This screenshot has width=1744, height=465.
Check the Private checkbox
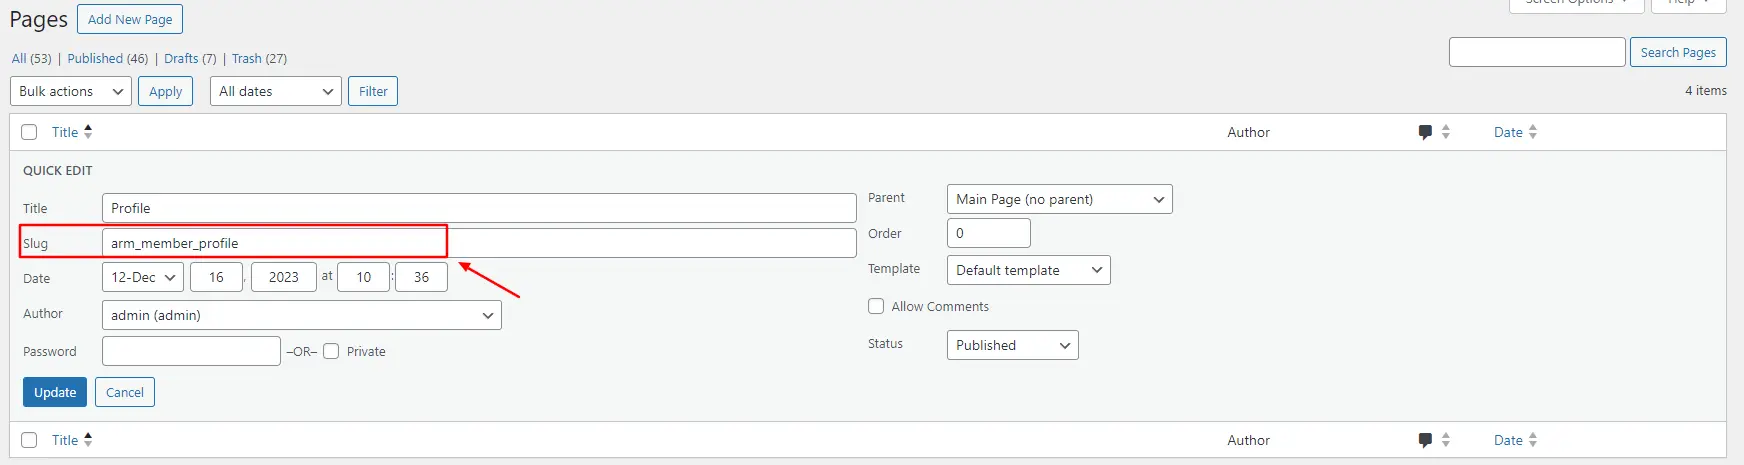(331, 351)
